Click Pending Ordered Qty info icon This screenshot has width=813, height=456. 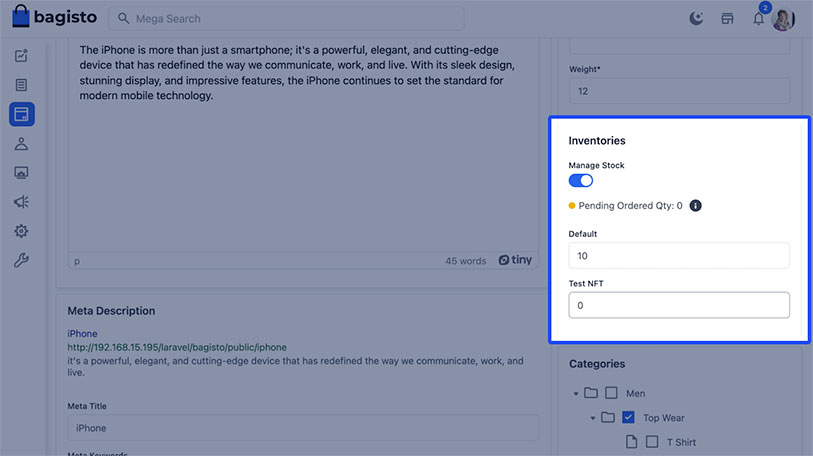tap(695, 205)
